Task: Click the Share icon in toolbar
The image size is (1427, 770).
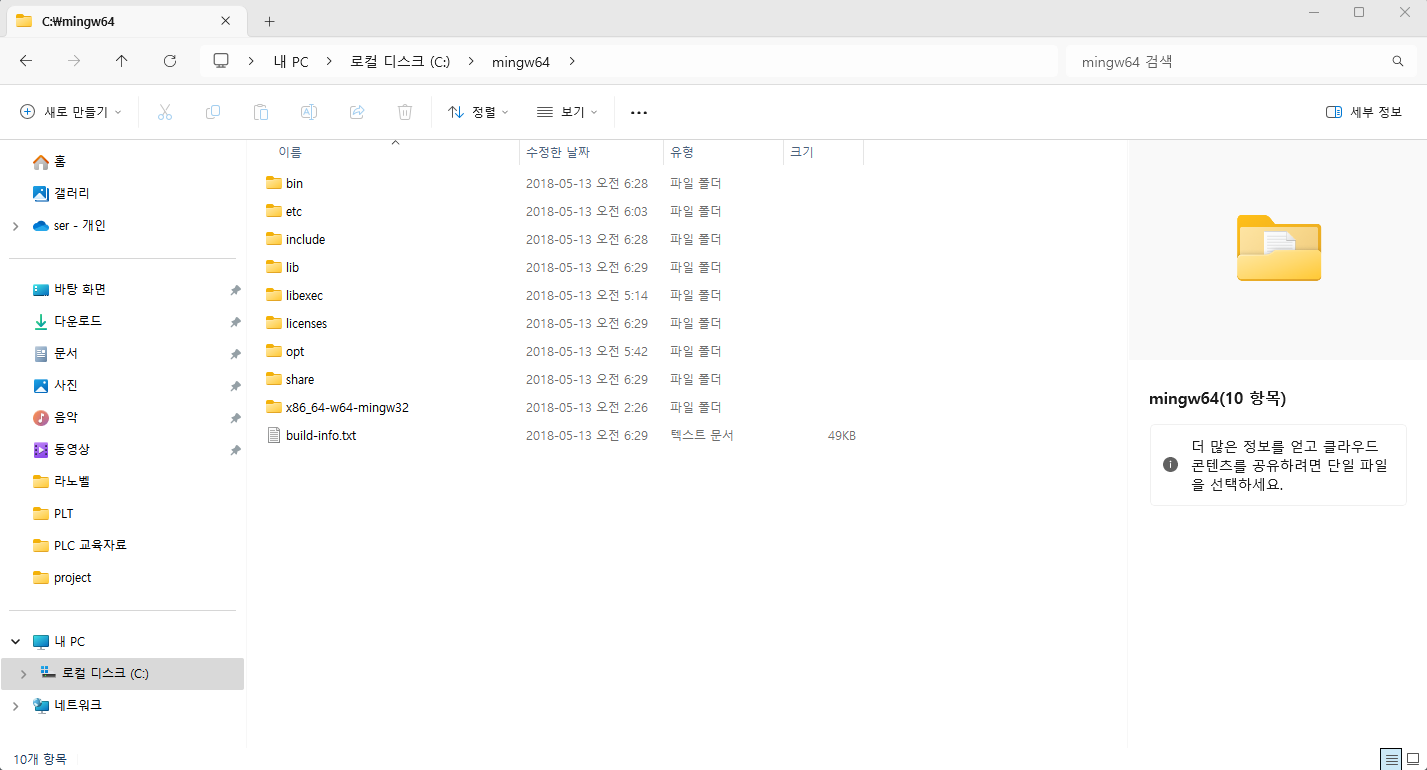Action: coord(357,112)
